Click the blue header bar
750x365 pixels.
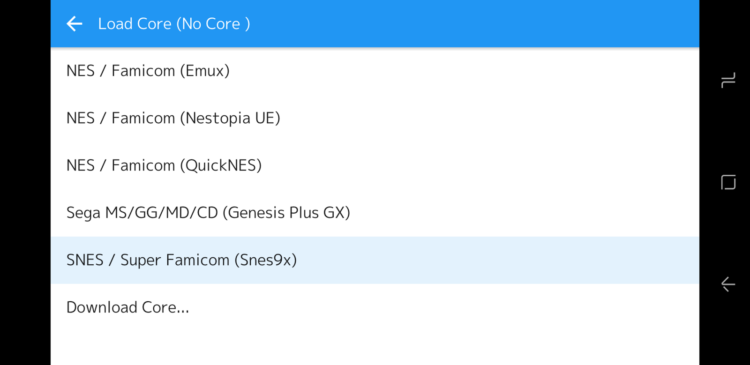coord(375,23)
